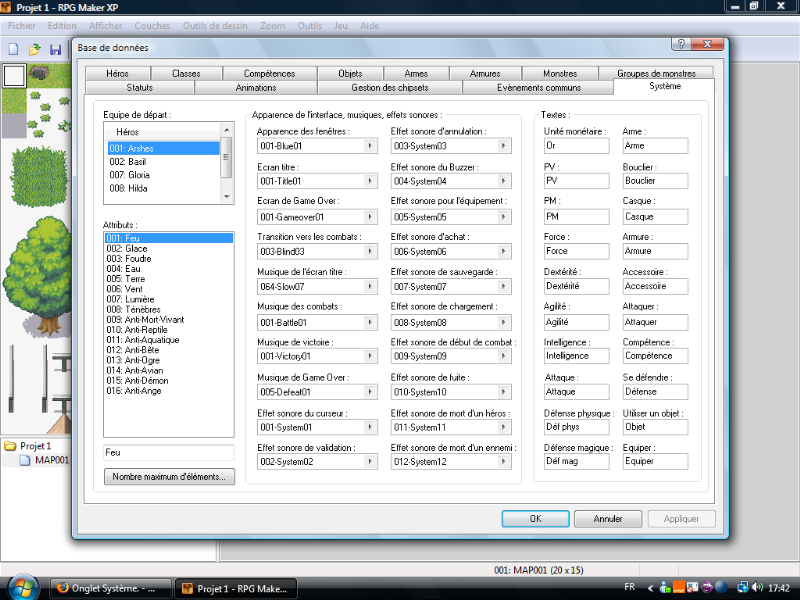Expand the Musique des combats selector
The image size is (800, 600).
[370, 321]
